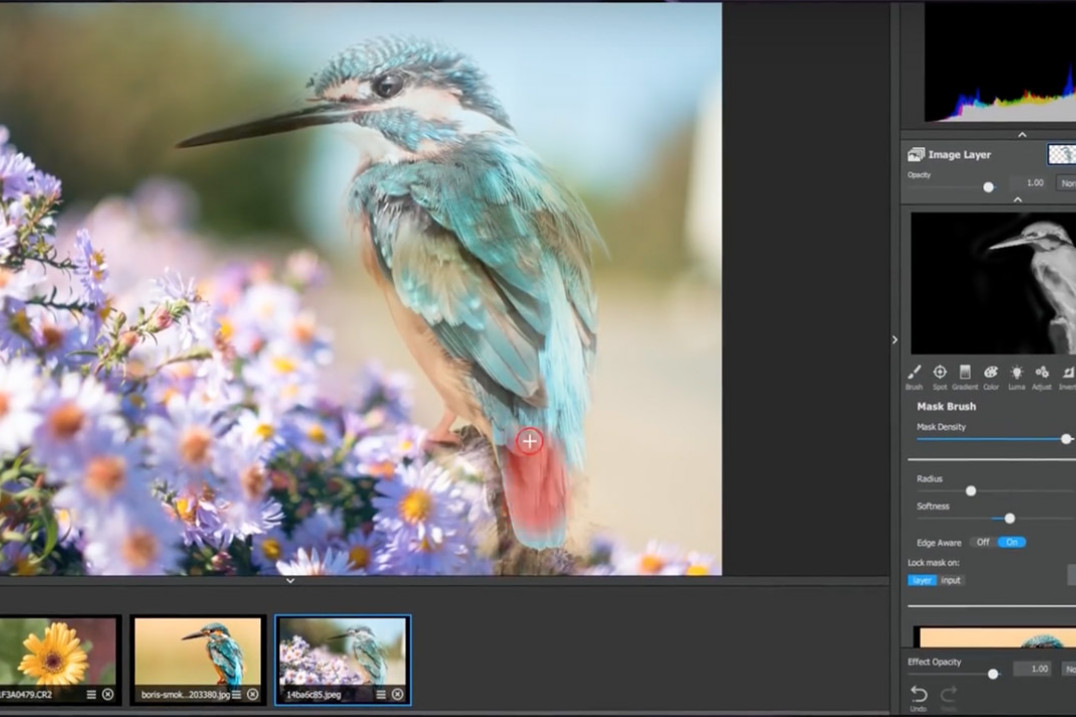
Task: Close the boris-smok...203380.jpg image
Action: click(253, 694)
